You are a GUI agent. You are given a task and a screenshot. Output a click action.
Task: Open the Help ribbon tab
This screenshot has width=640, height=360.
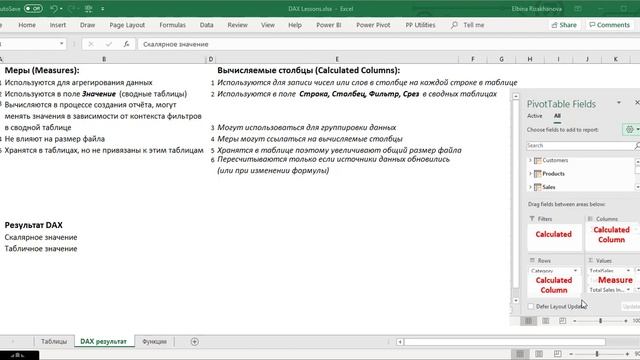[x=295, y=25]
